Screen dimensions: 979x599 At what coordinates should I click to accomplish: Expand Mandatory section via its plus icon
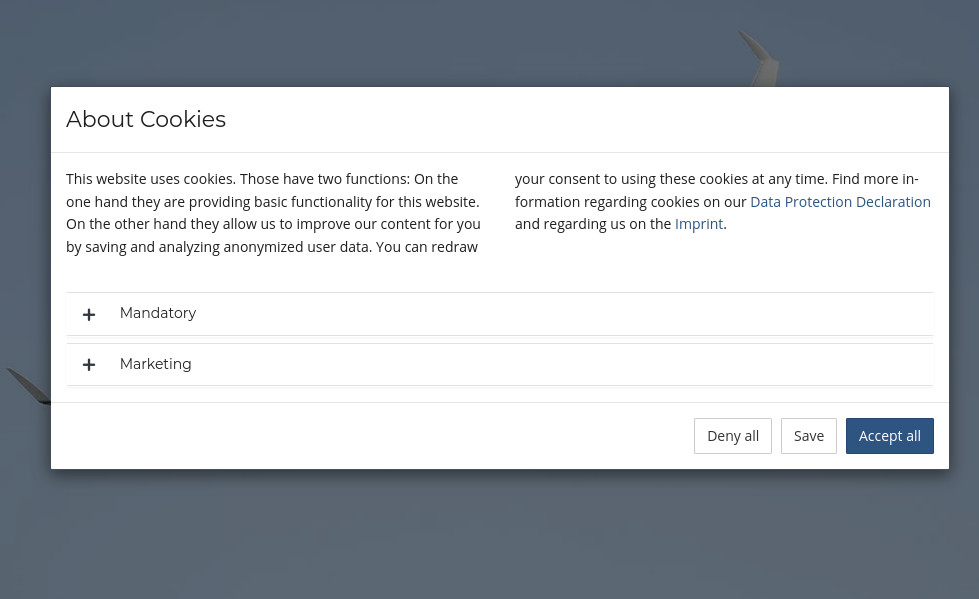[89, 314]
